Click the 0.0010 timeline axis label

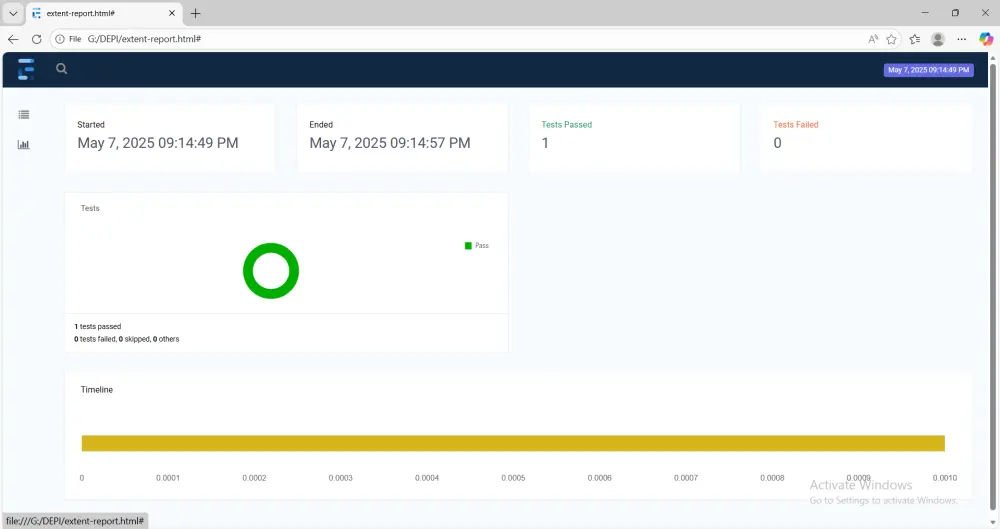click(945, 478)
